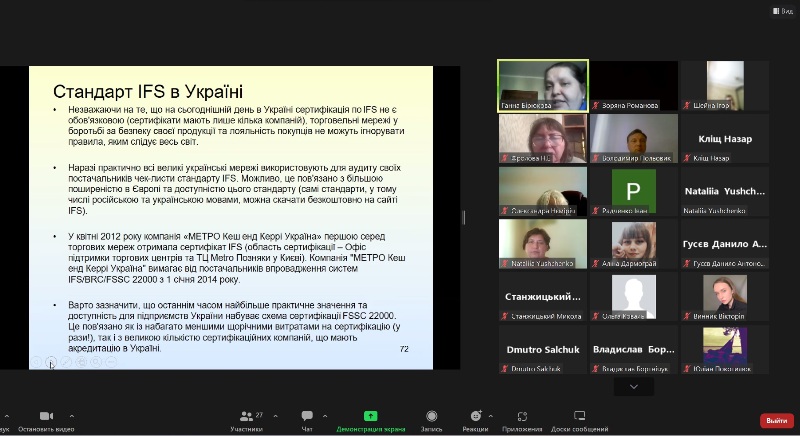Image resolution: width=800 pixels, height=436 pixels.
Task: Select Nataliia Yushchenko's camera video tile
Action: tap(543, 244)
